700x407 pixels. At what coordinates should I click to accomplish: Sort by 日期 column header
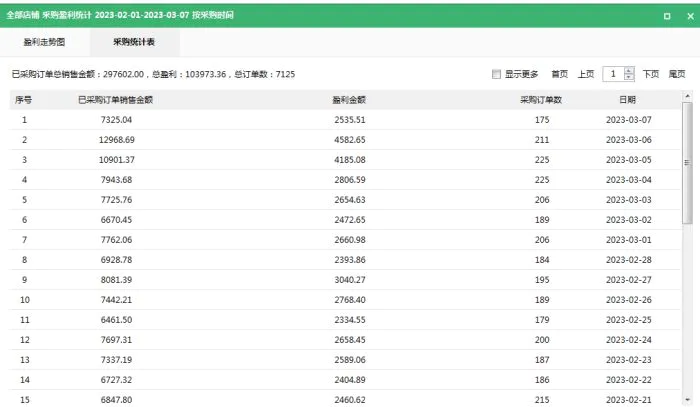pyautogui.click(x=627, y=100)
